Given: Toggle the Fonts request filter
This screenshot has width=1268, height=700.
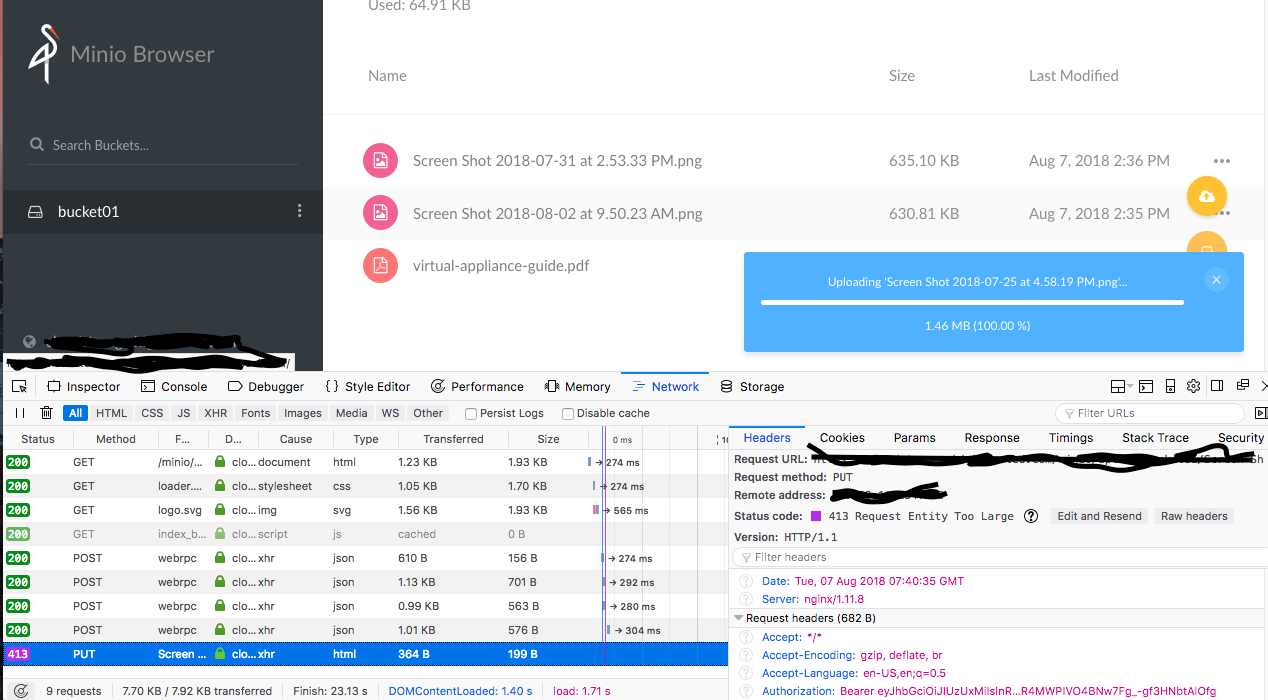Looking at the screenshot, I should 256,413.
